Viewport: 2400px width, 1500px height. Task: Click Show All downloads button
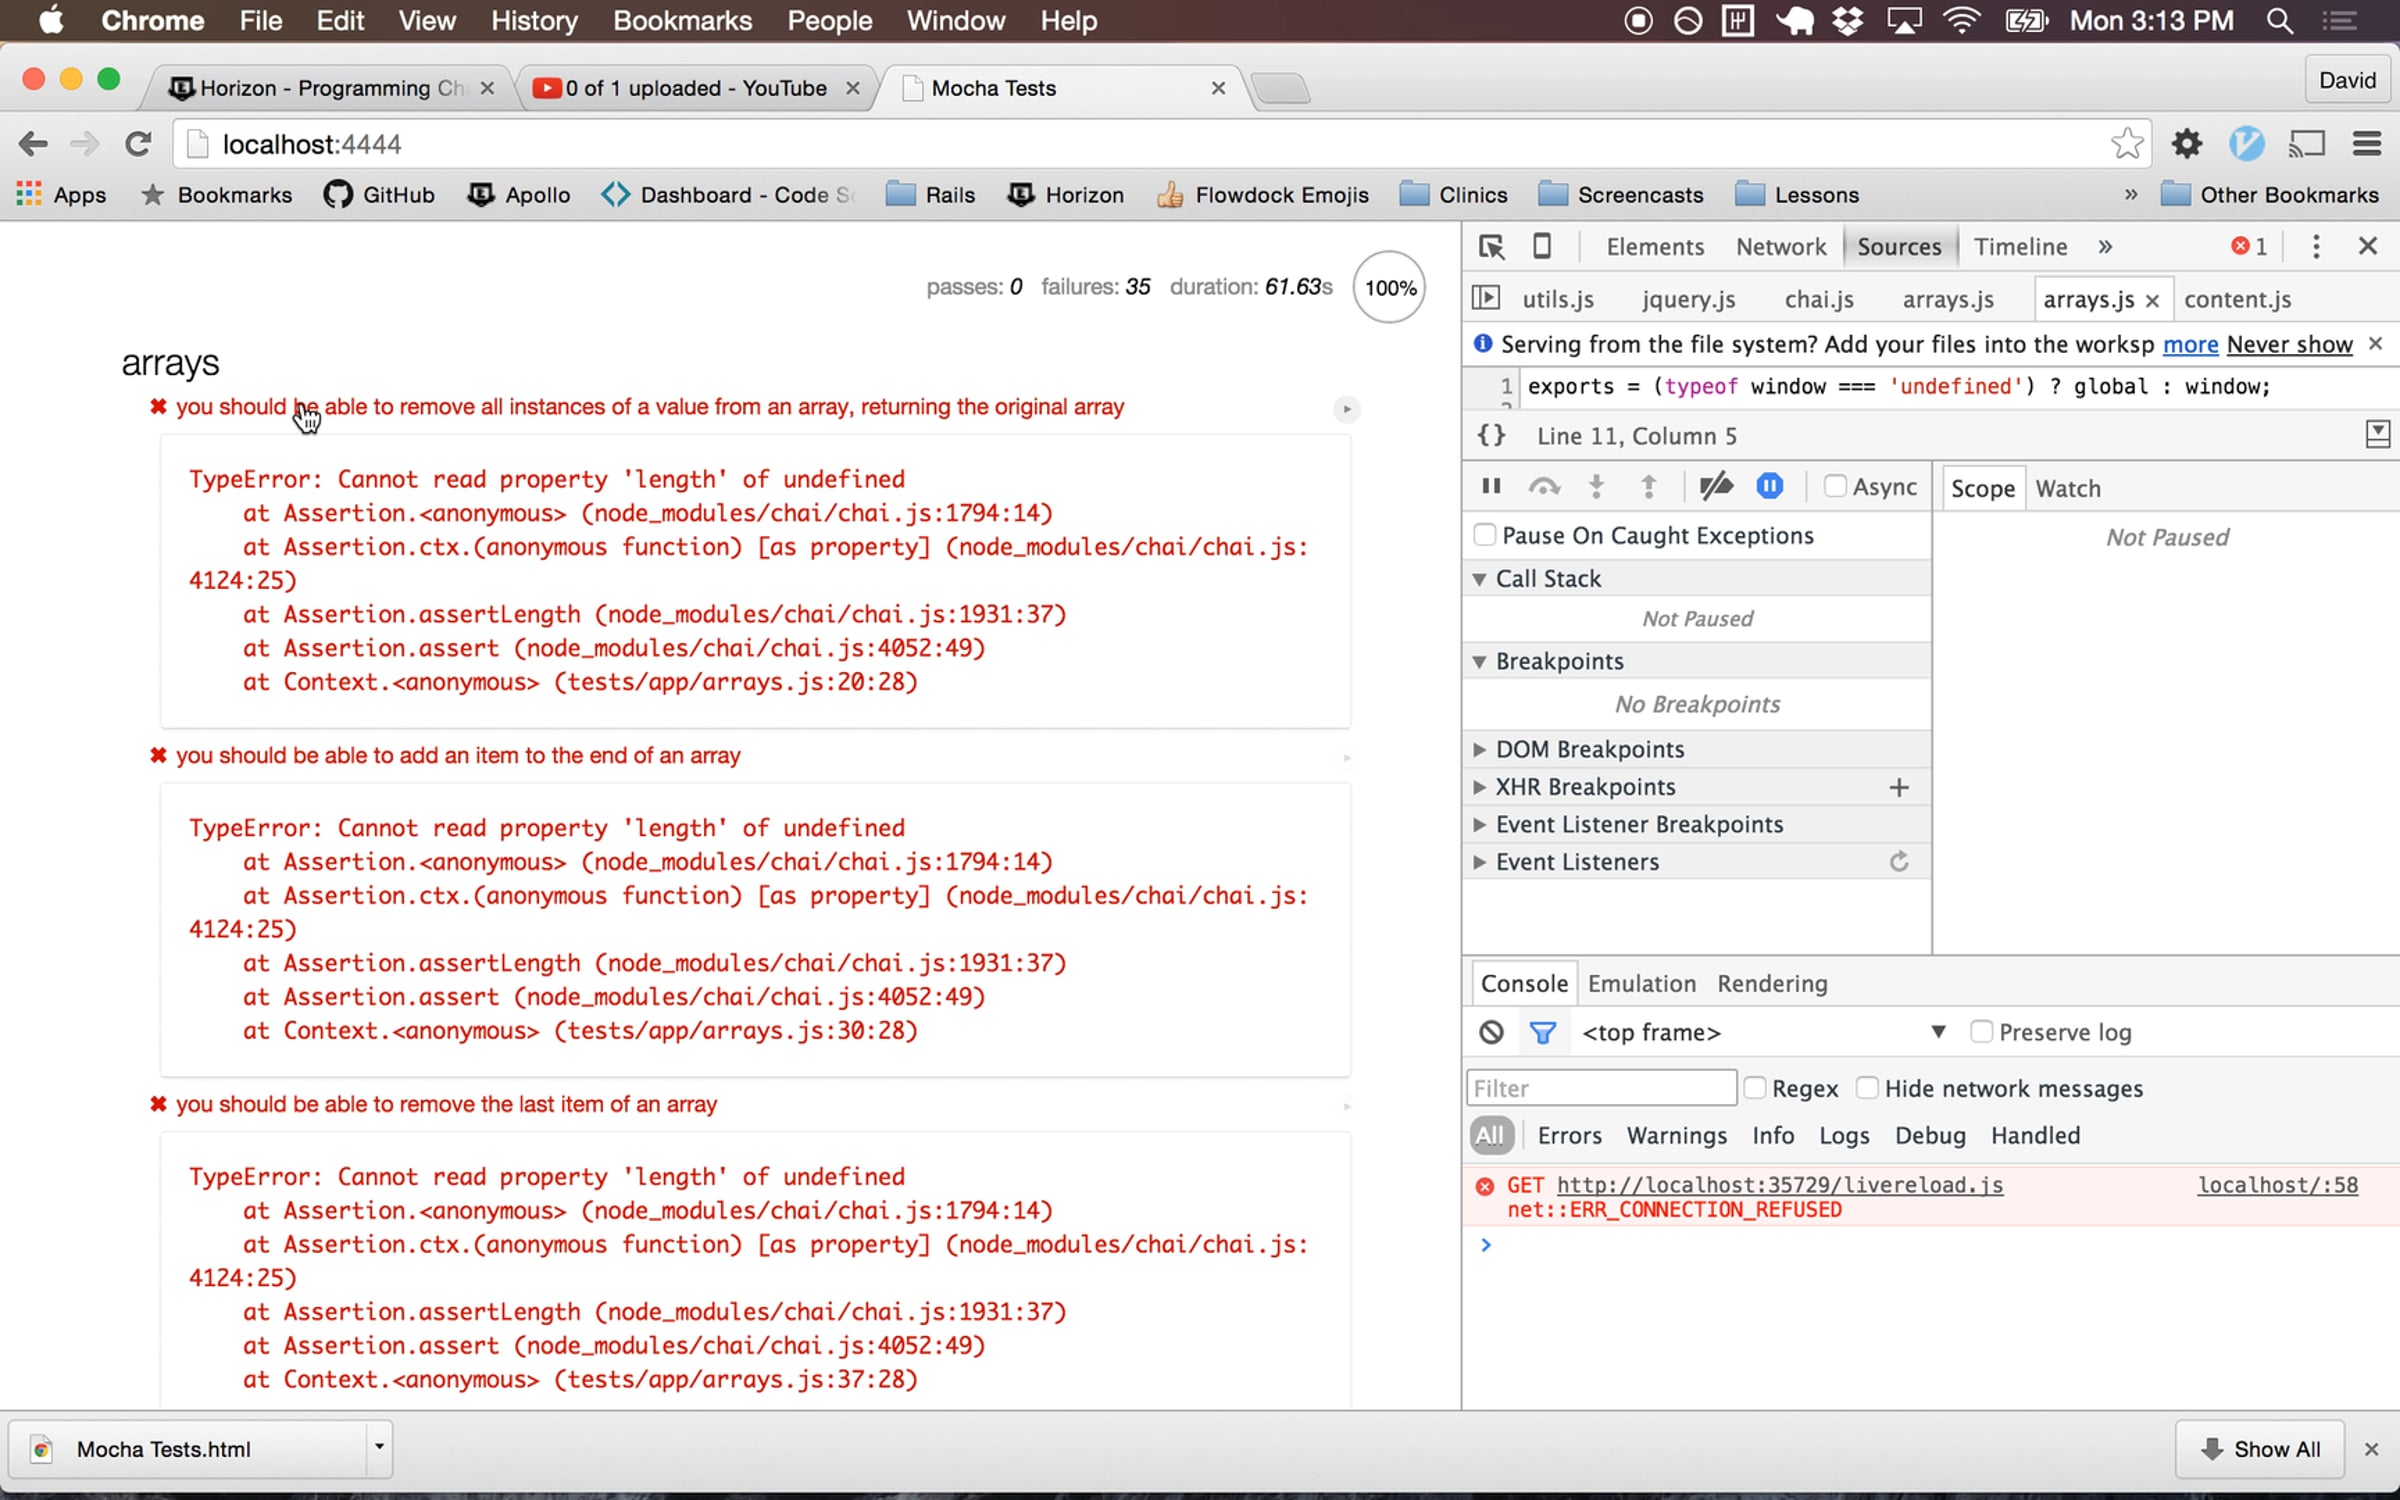[2260, 1449]
